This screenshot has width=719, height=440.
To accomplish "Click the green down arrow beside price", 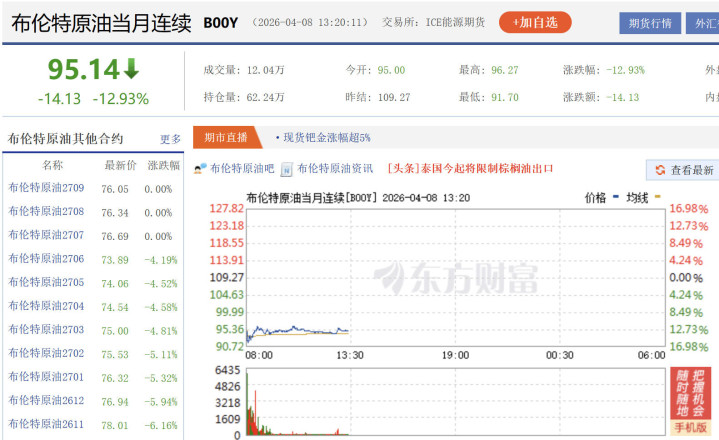I will [x=132, y=69].
